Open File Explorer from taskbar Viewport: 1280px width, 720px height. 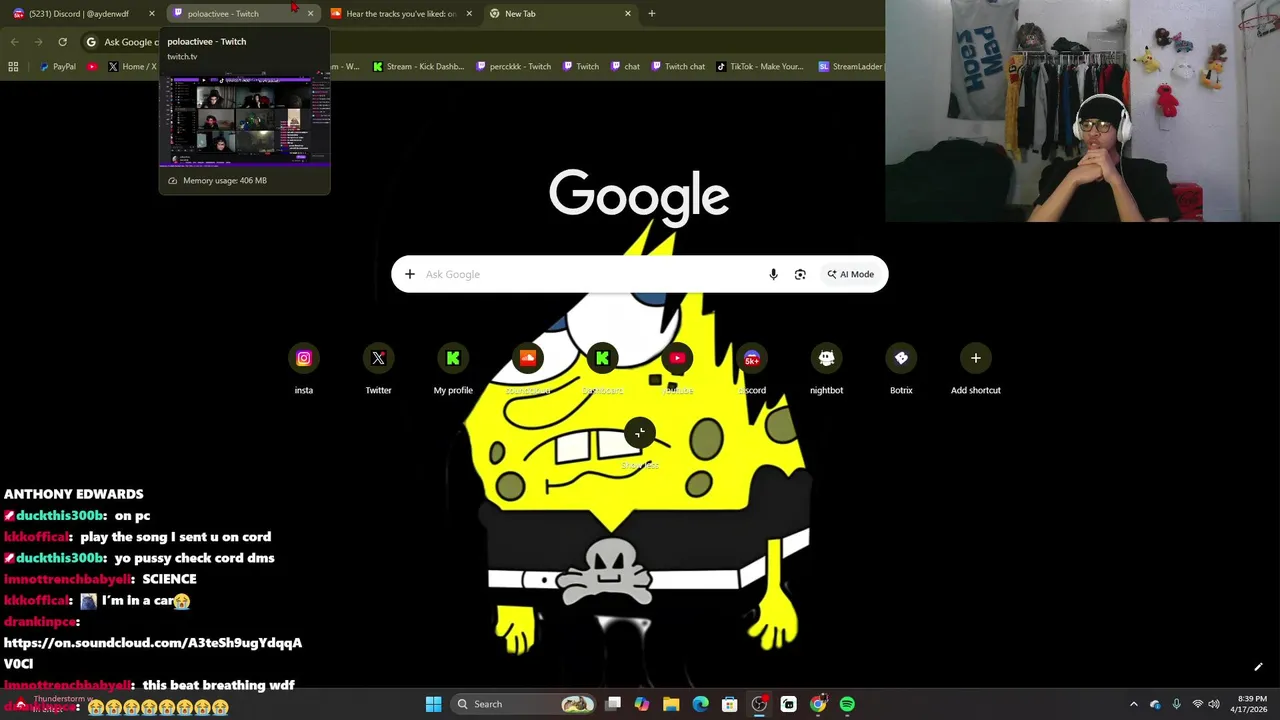point(671,704)
